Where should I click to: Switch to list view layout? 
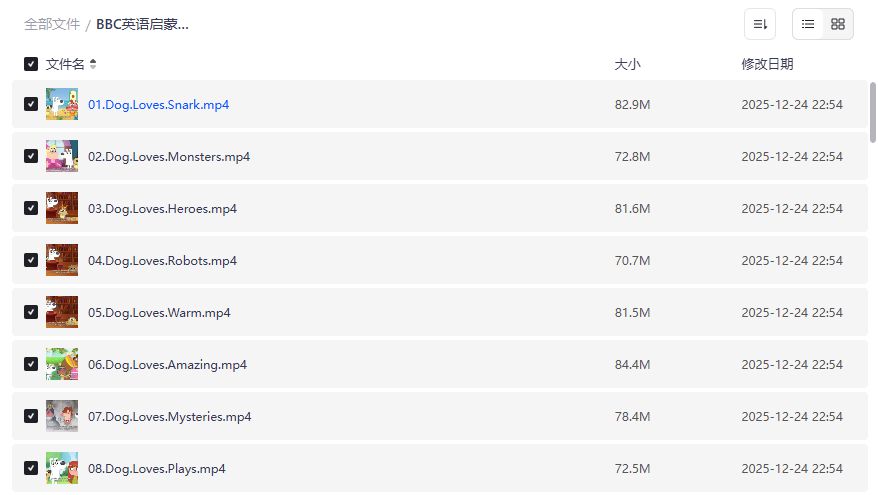[x=808, y=24]
